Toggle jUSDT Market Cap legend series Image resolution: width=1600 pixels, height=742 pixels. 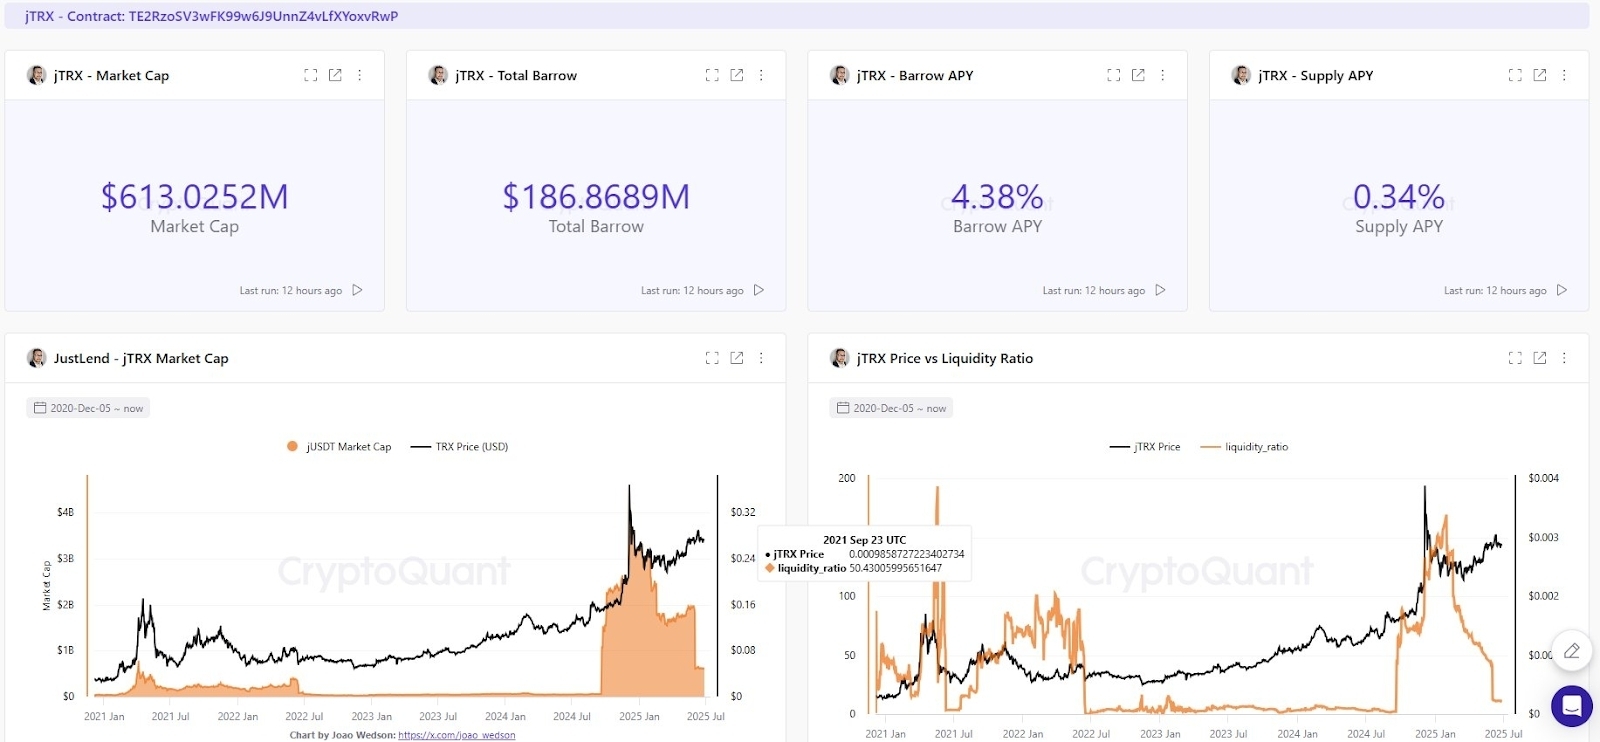[339, 447]
